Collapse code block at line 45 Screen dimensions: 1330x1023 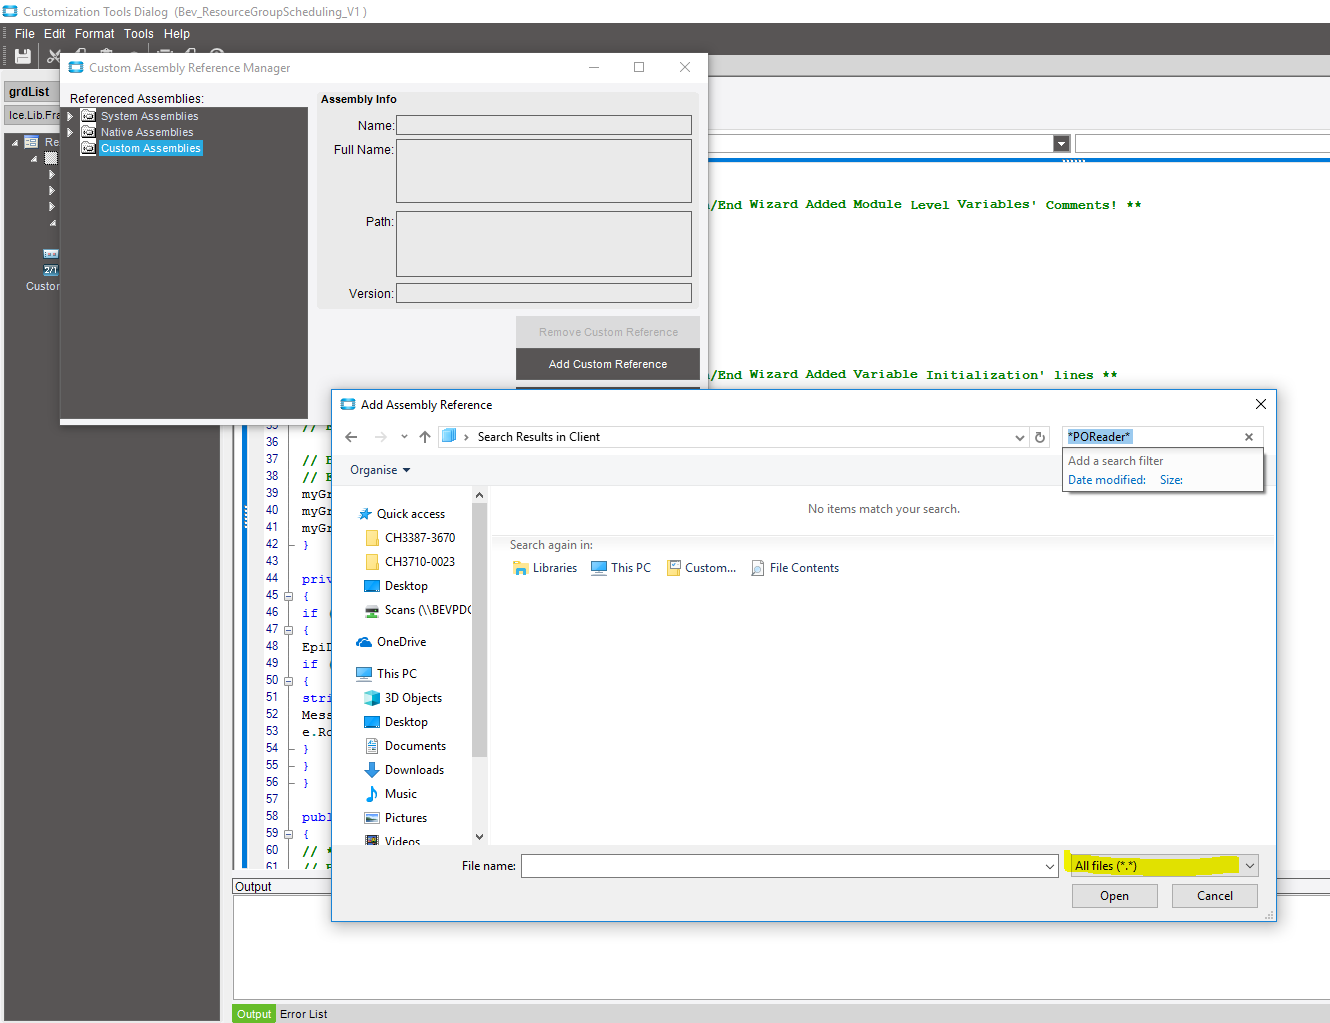[288, 596]
